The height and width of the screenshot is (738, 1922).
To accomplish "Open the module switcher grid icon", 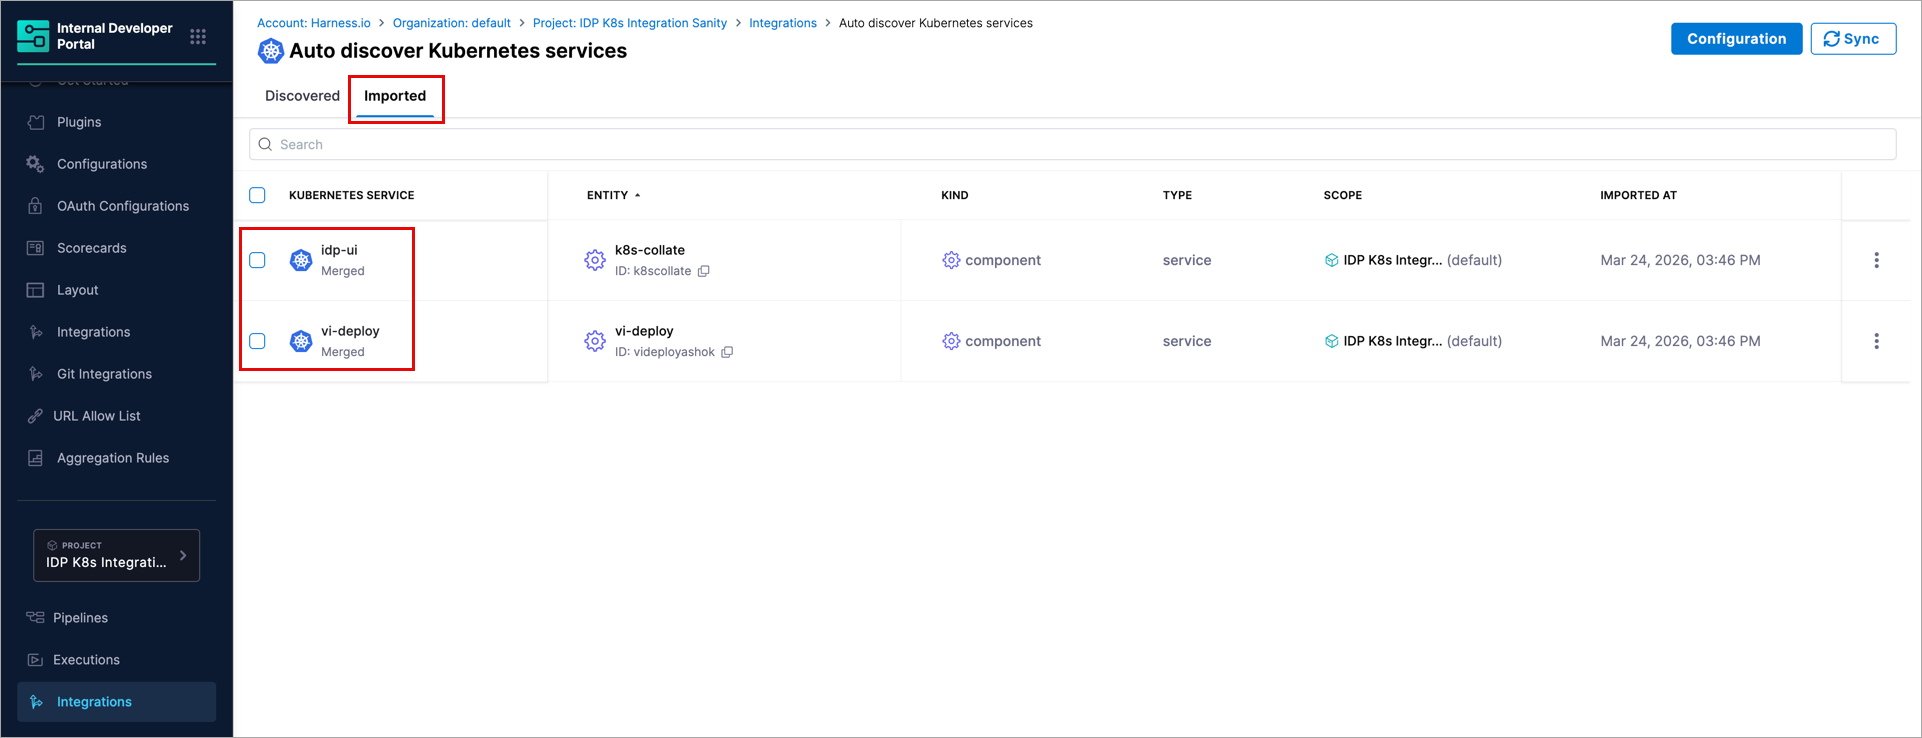I will [198, 37].
